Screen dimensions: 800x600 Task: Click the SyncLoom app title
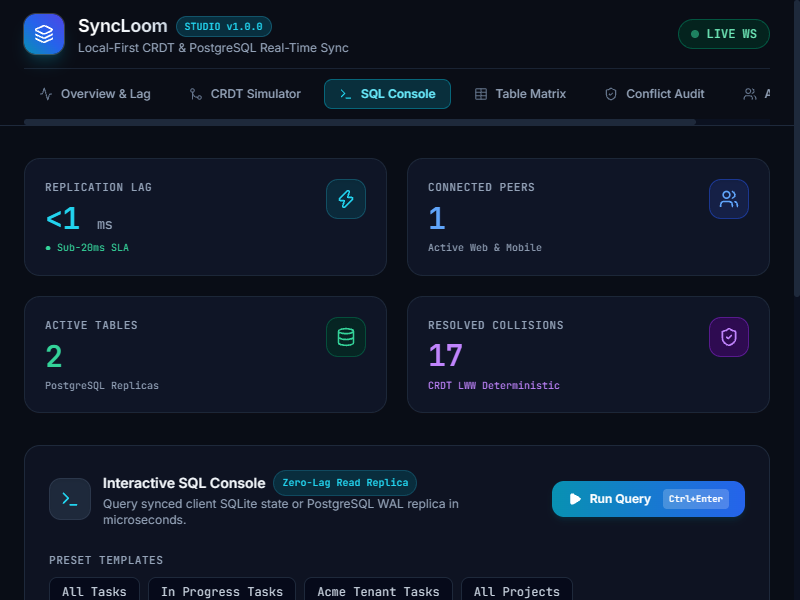point(122,26)
